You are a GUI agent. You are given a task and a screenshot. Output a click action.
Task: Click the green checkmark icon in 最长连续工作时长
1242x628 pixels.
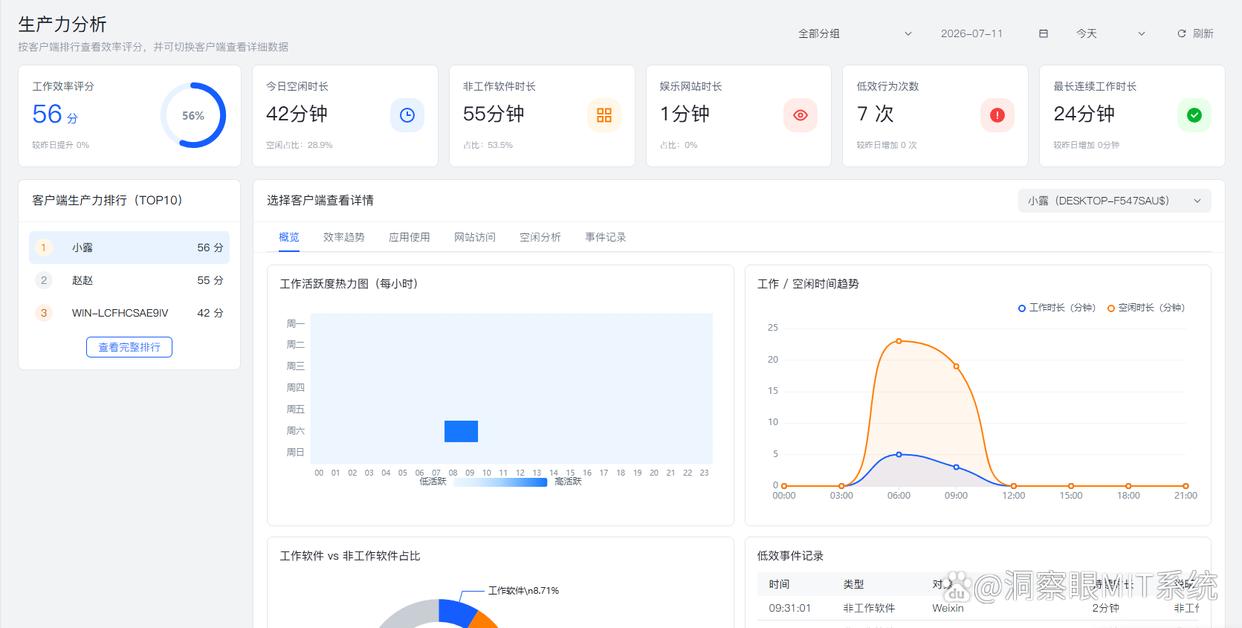(1194, 115)
